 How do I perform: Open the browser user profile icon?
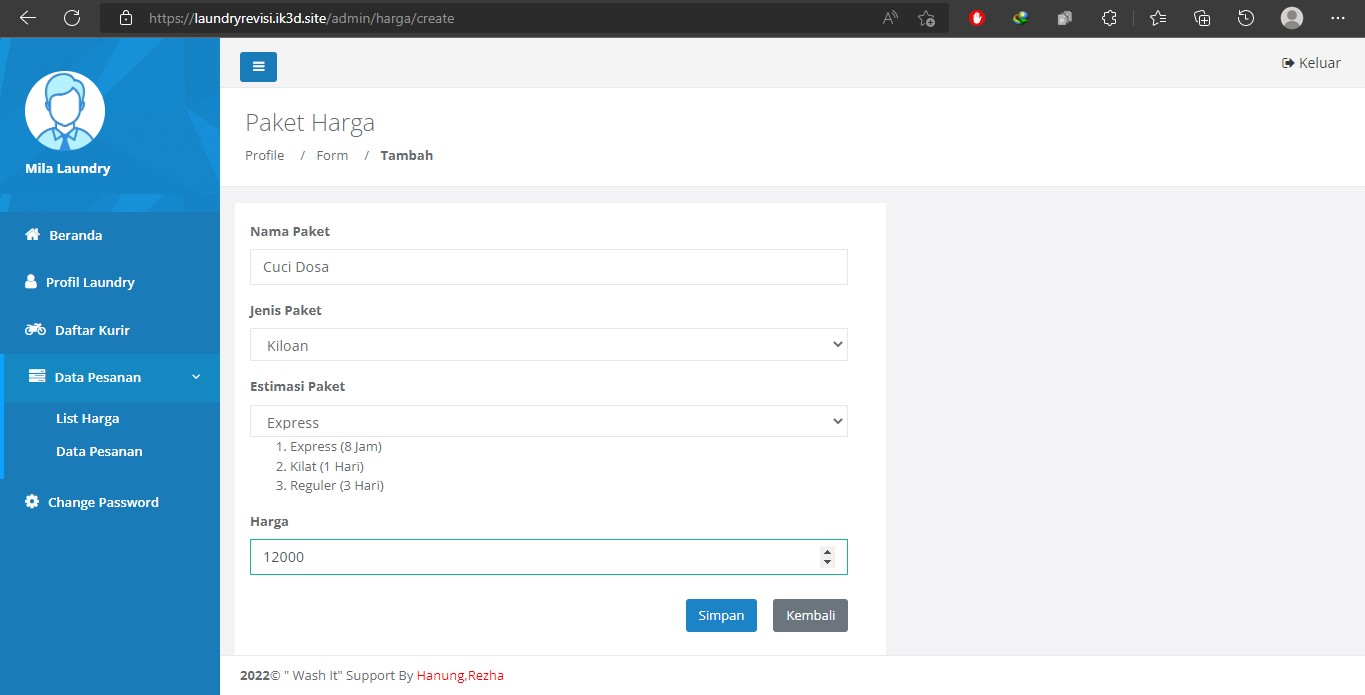(x=1291, y=18)
